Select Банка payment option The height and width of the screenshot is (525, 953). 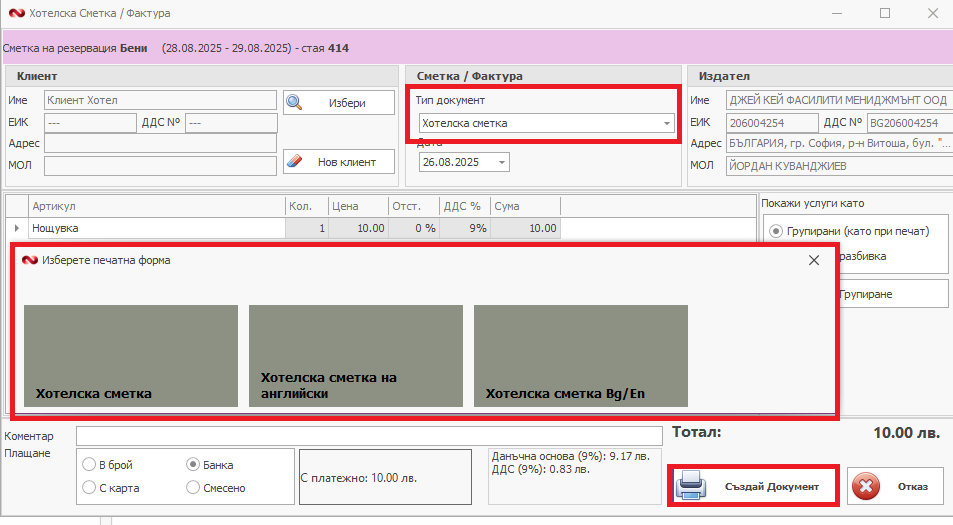click(193, 464)
